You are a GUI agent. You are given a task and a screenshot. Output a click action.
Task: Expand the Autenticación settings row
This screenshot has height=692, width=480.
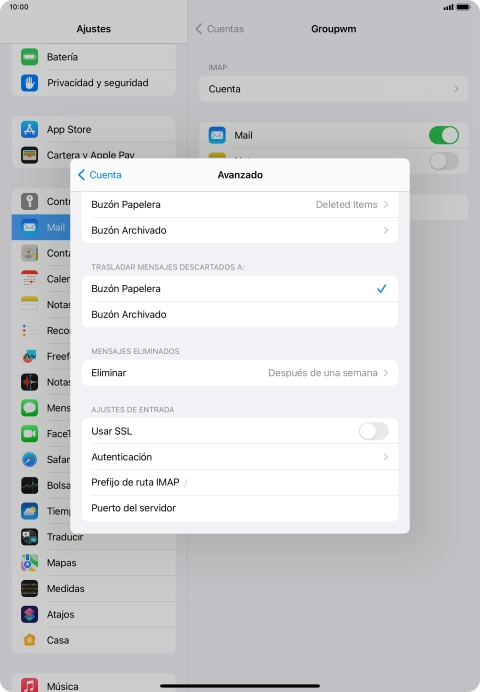pos(240,457)
